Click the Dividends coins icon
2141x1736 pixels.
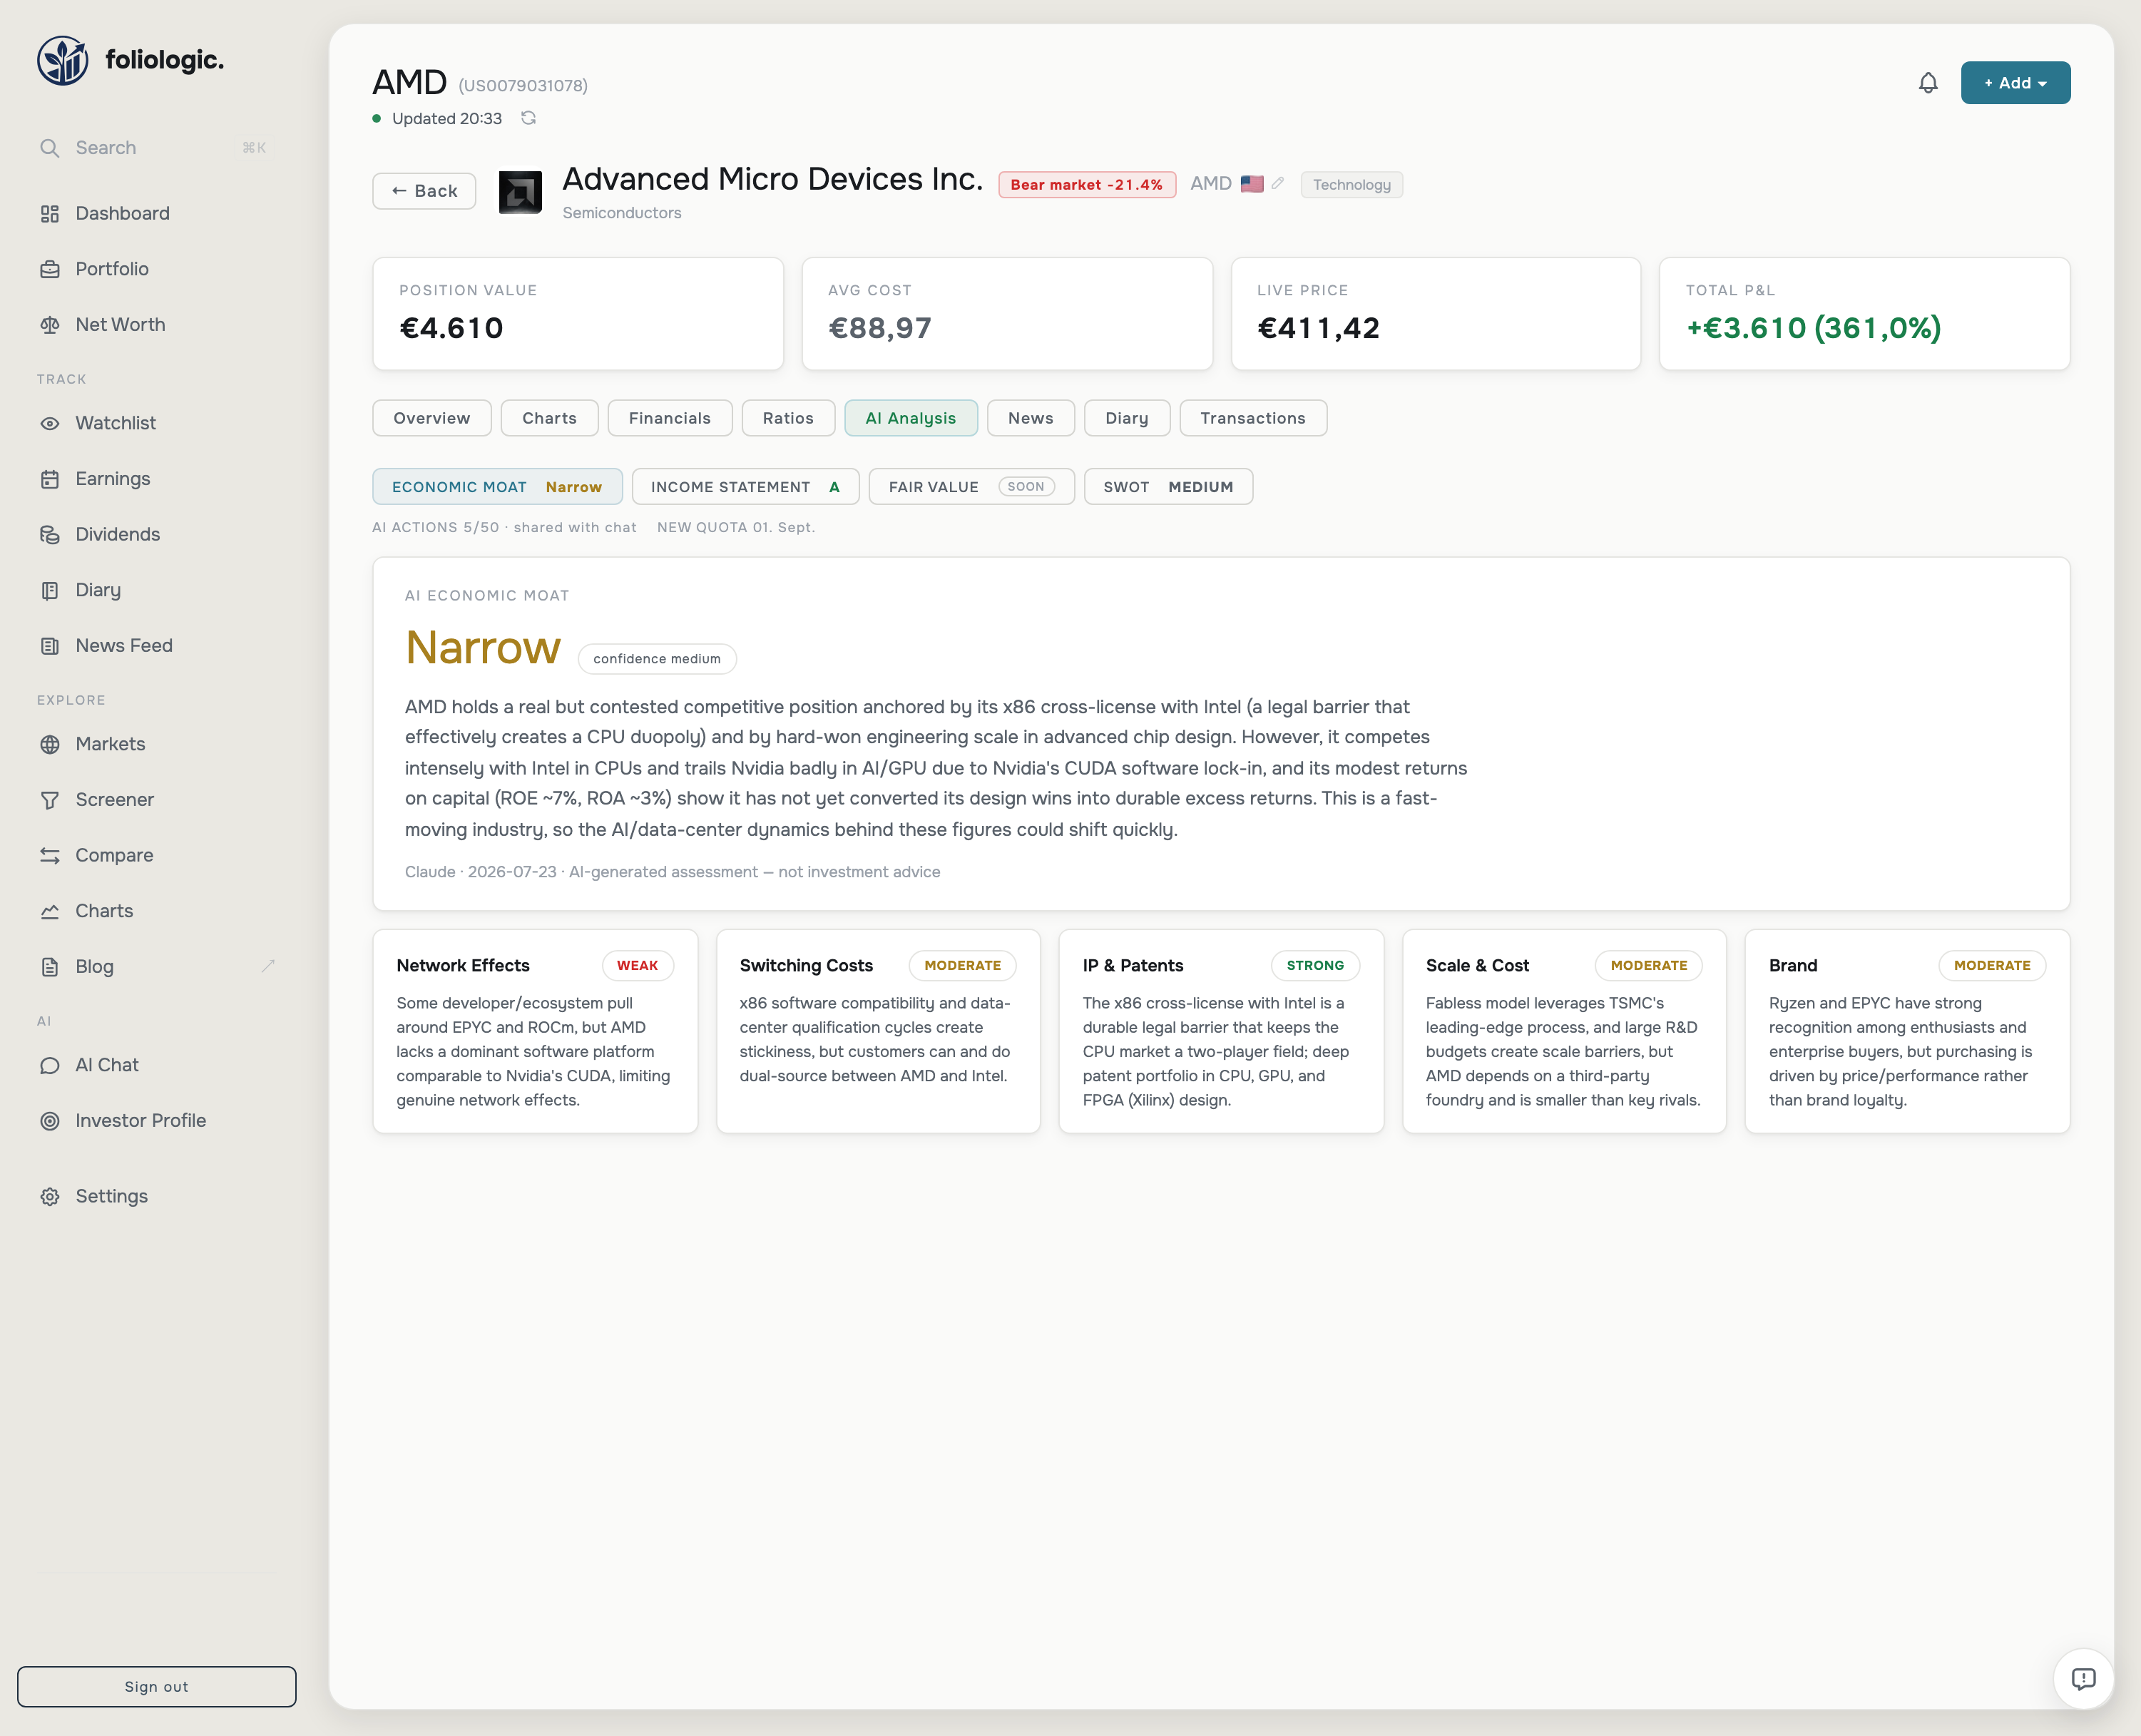pyautogui.click(x=49, y=535)
